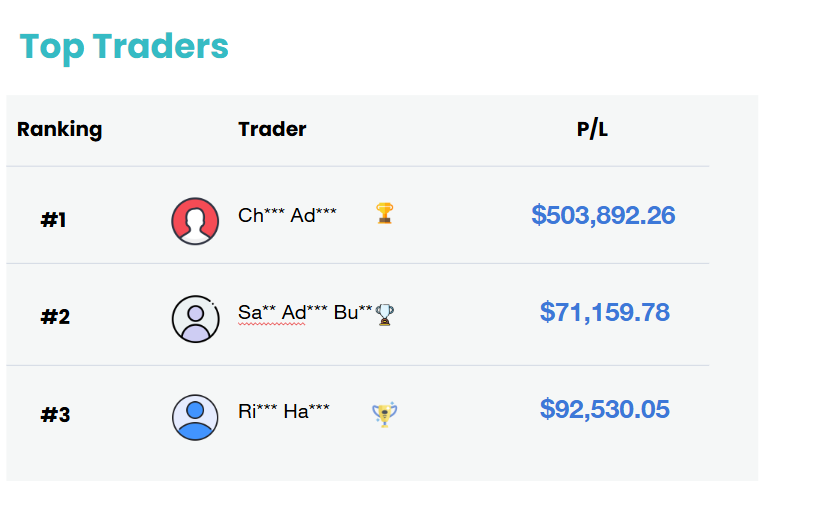
Task: Select the #1 ranking label
Action: pos(53,220)
